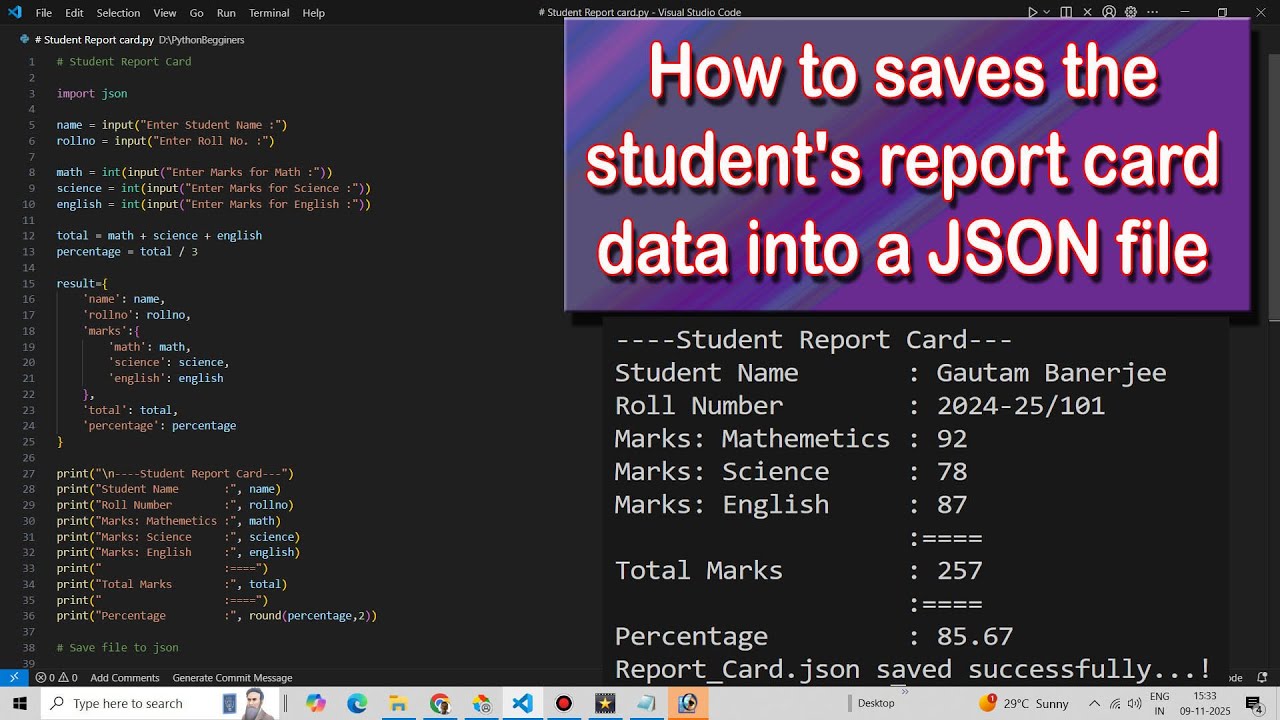Open the 29°C Sunny weather widget
Image resolution: width=1280 pixels, height=720 pixels.
point(1025,703)
